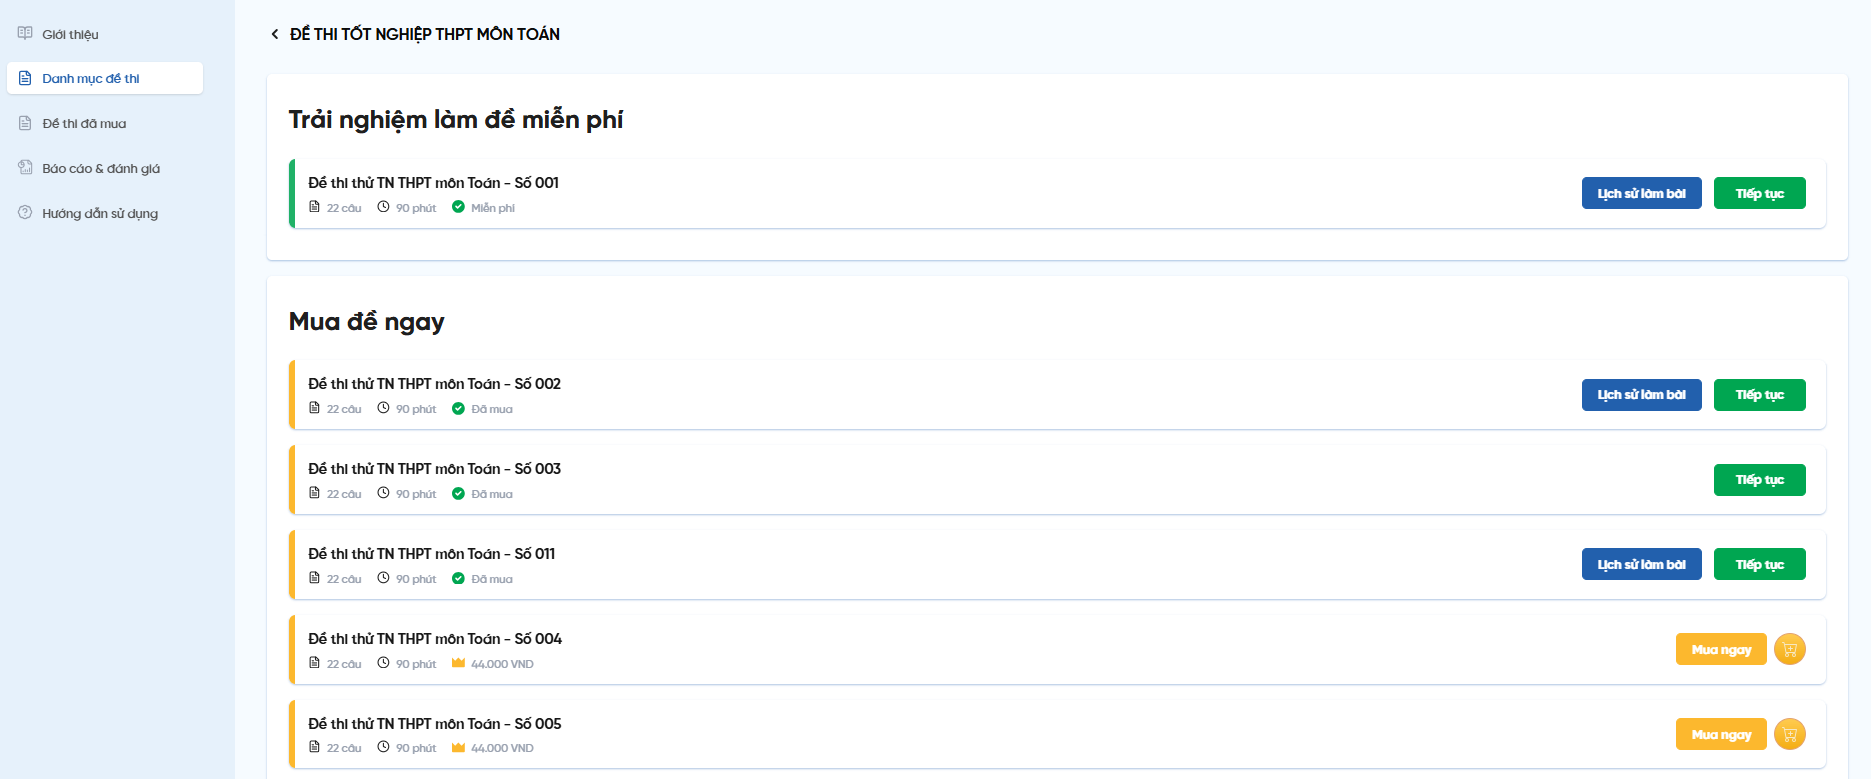
Task: Open the Giới thiệu menu item
Action: coord(70,34)
